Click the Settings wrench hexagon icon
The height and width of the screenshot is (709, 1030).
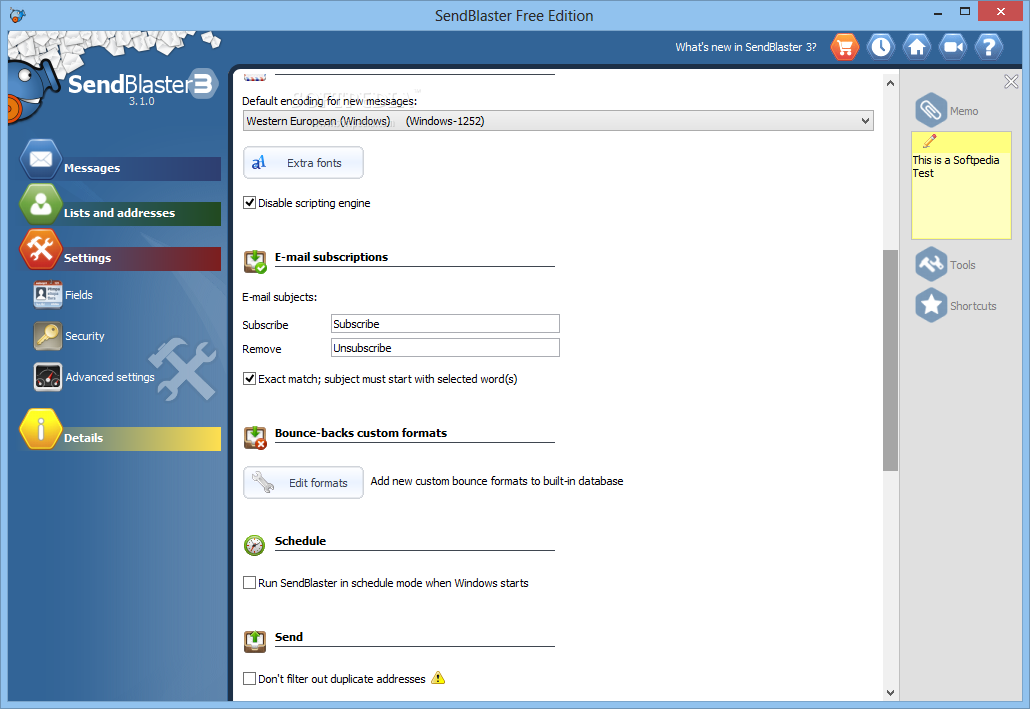(x=41, y=249)
